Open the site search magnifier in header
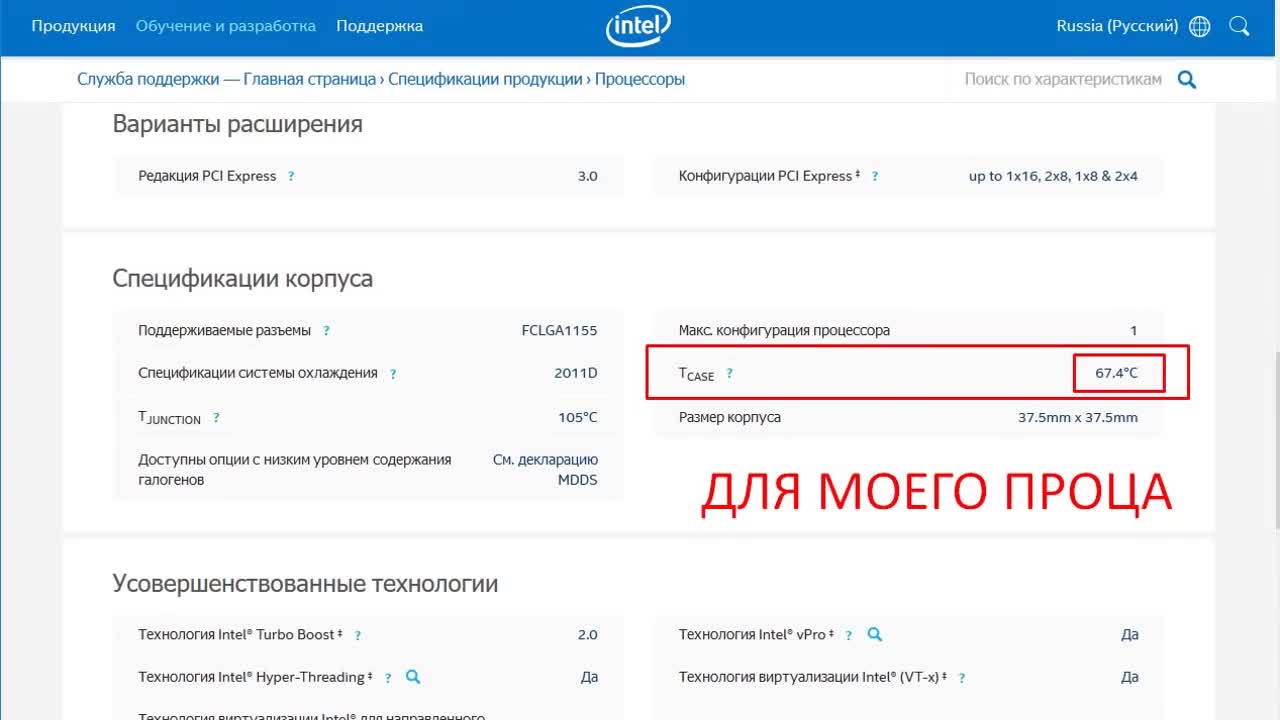The height and width of the screenshot is (720, 1280). tap(1240, 27)
